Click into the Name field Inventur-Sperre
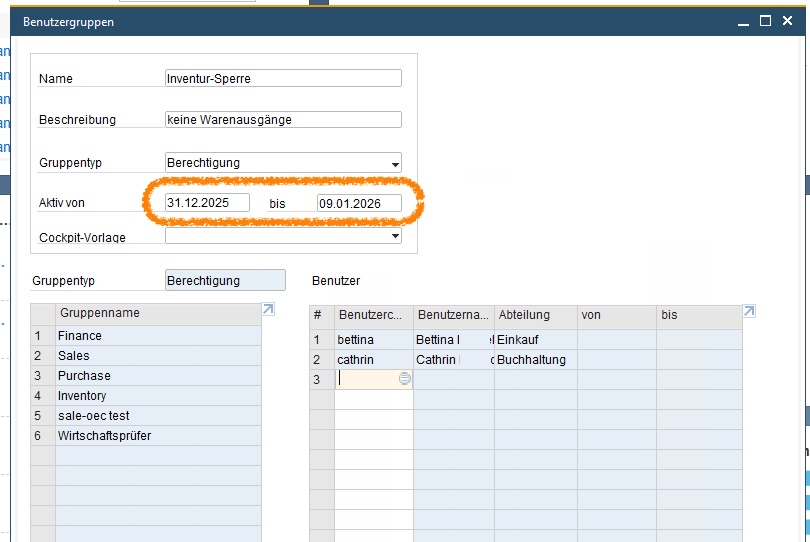The width and height of the screenshot is (810, 542). [283, 79]
